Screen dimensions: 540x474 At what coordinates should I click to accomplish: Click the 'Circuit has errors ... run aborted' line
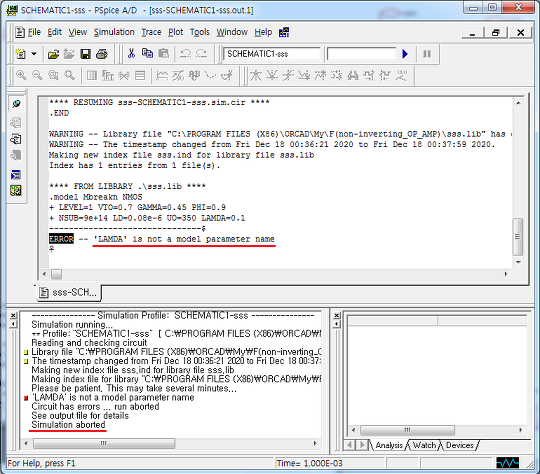[95, 406]
